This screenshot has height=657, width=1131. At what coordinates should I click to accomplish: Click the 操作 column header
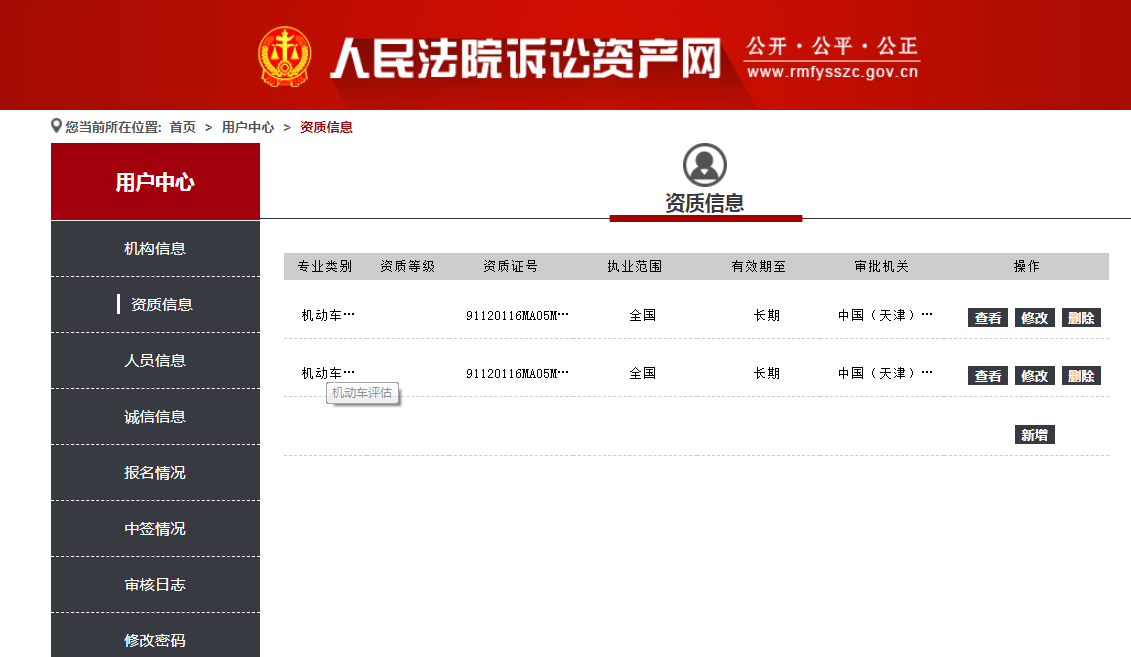(x=1026, y=267)
